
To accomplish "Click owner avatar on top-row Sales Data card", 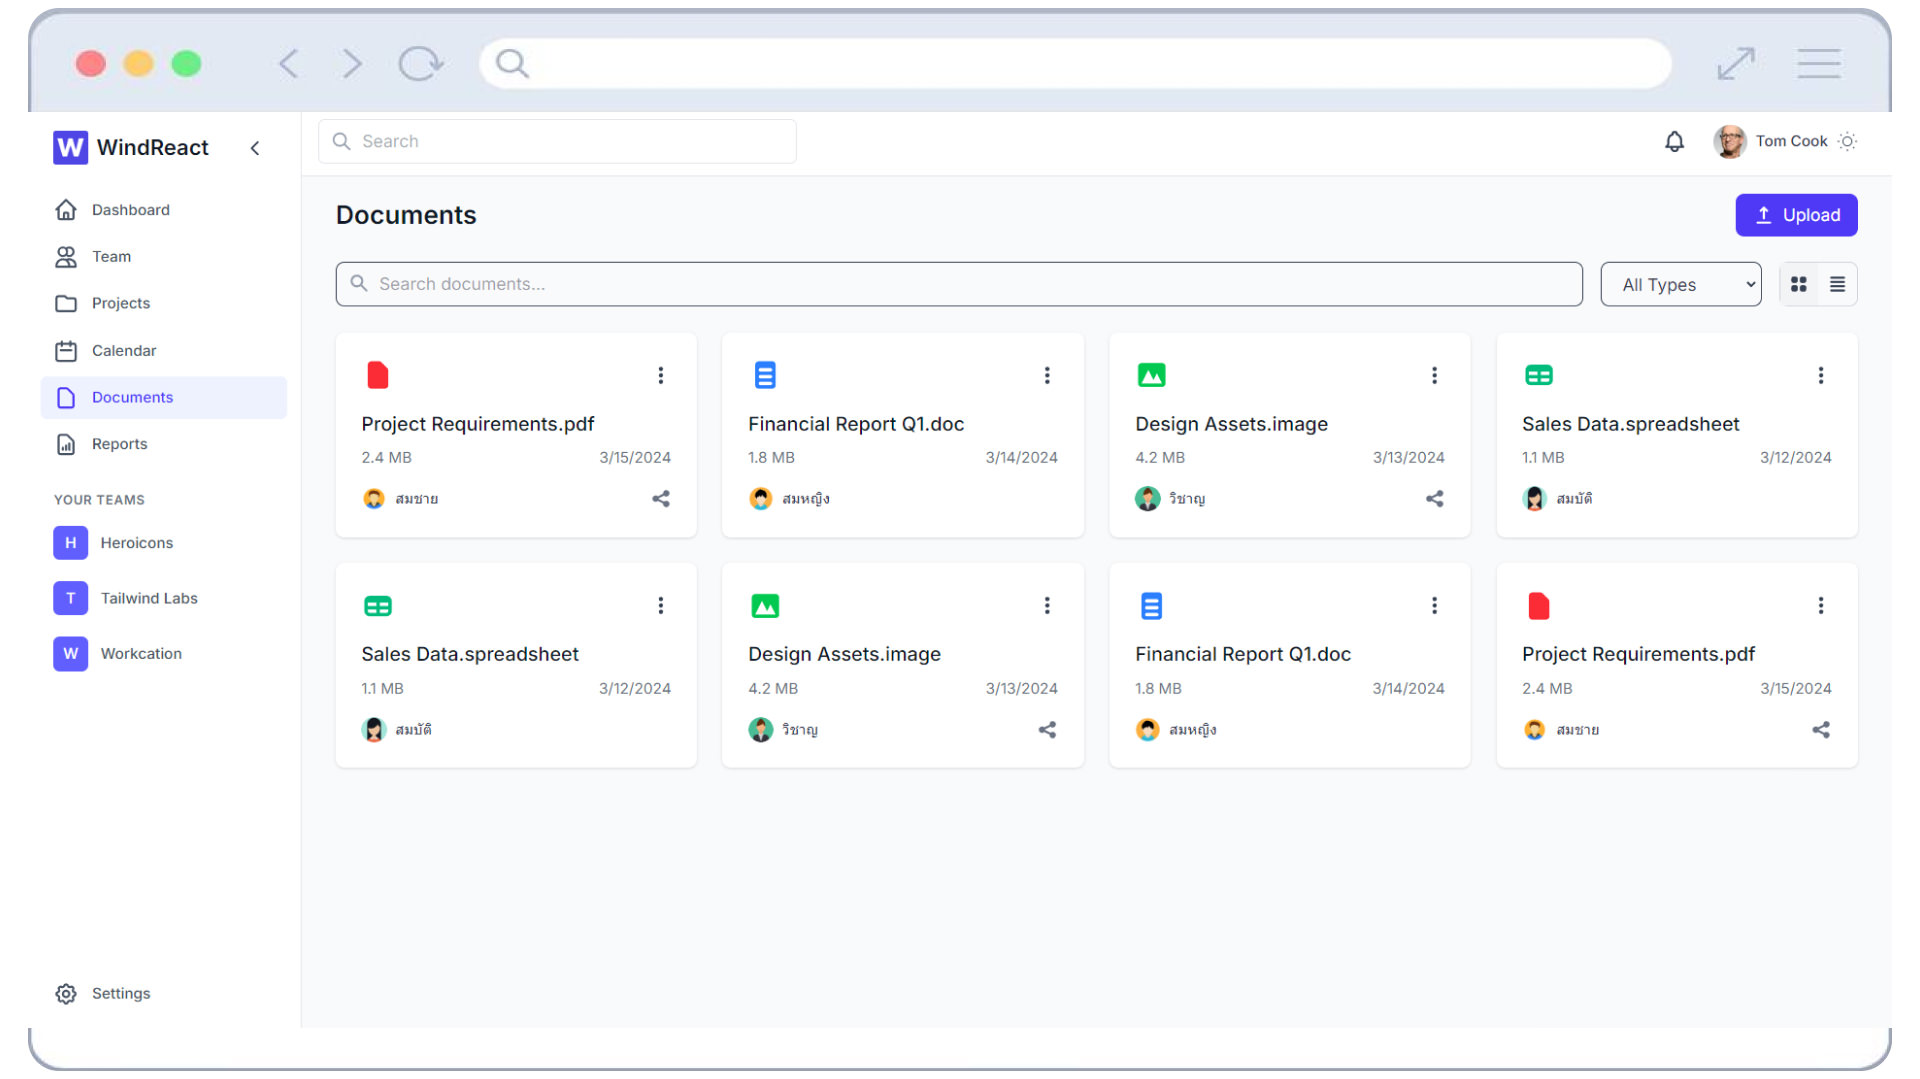I will click(x=1534, y=499).
